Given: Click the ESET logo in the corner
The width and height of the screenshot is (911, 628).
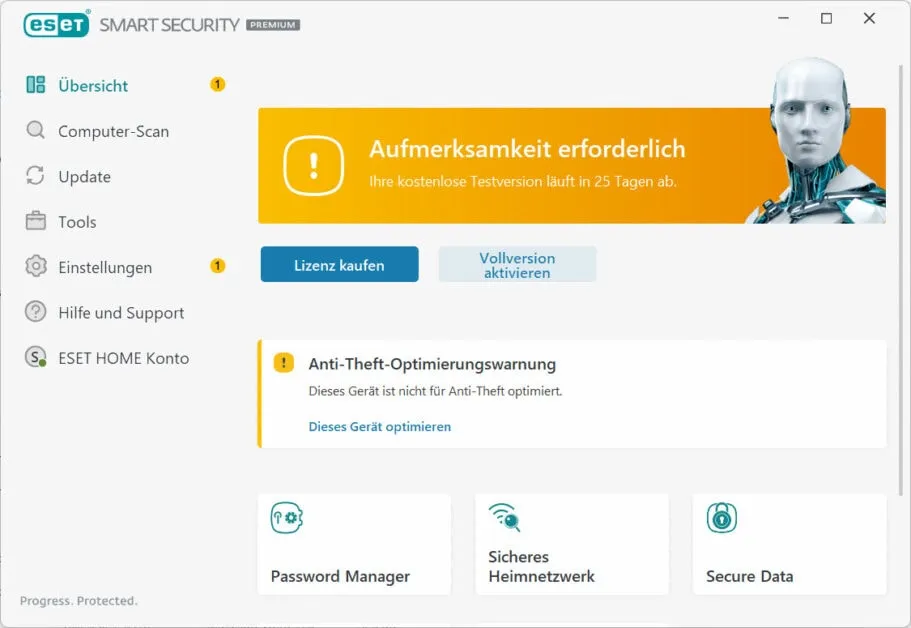Looking at the screenshot, I should pyautogui.click(x=57, y=24).
